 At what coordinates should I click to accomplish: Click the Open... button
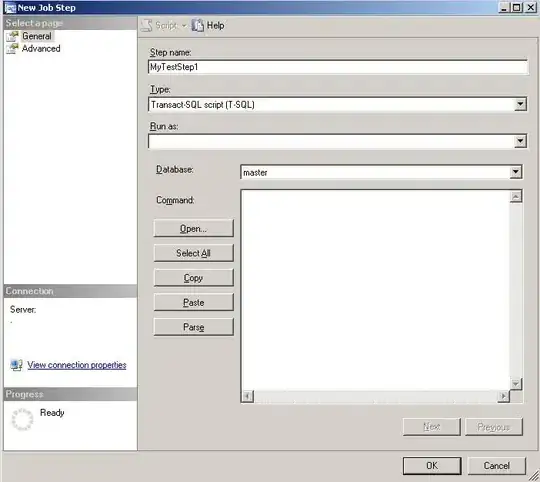194,228
